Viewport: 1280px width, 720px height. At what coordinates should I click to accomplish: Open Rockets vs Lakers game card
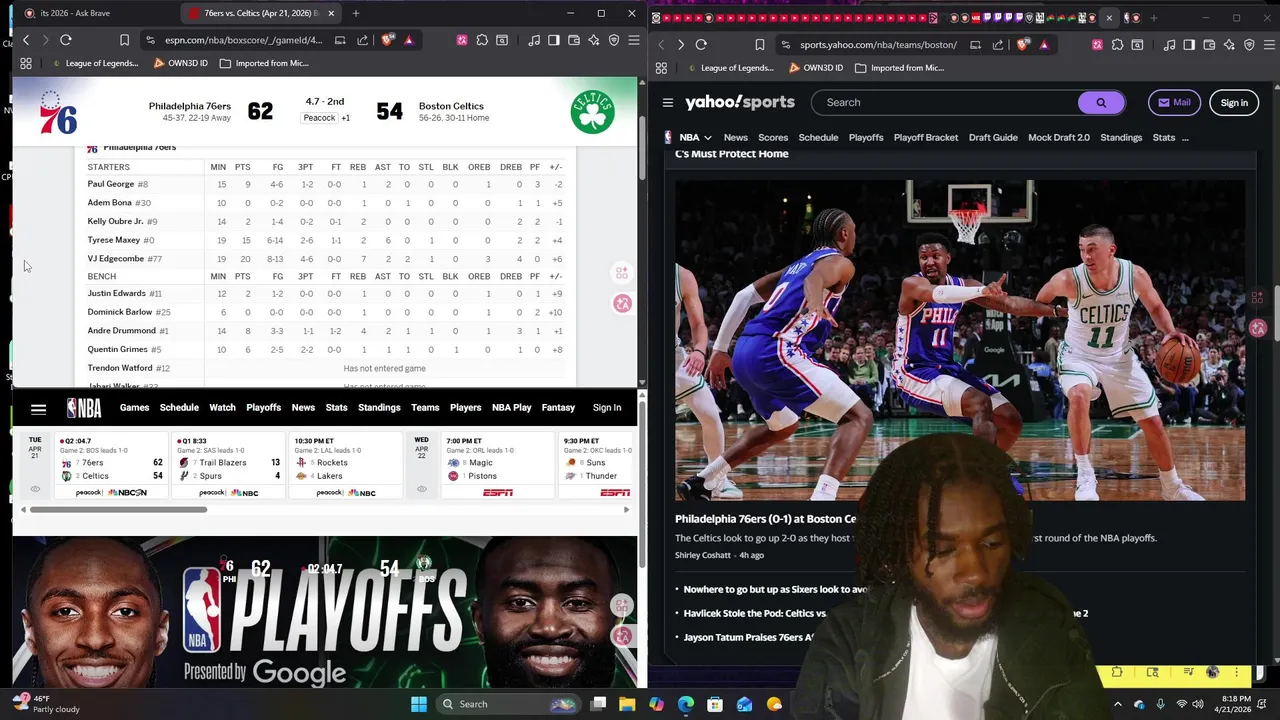tap(345, 466)
